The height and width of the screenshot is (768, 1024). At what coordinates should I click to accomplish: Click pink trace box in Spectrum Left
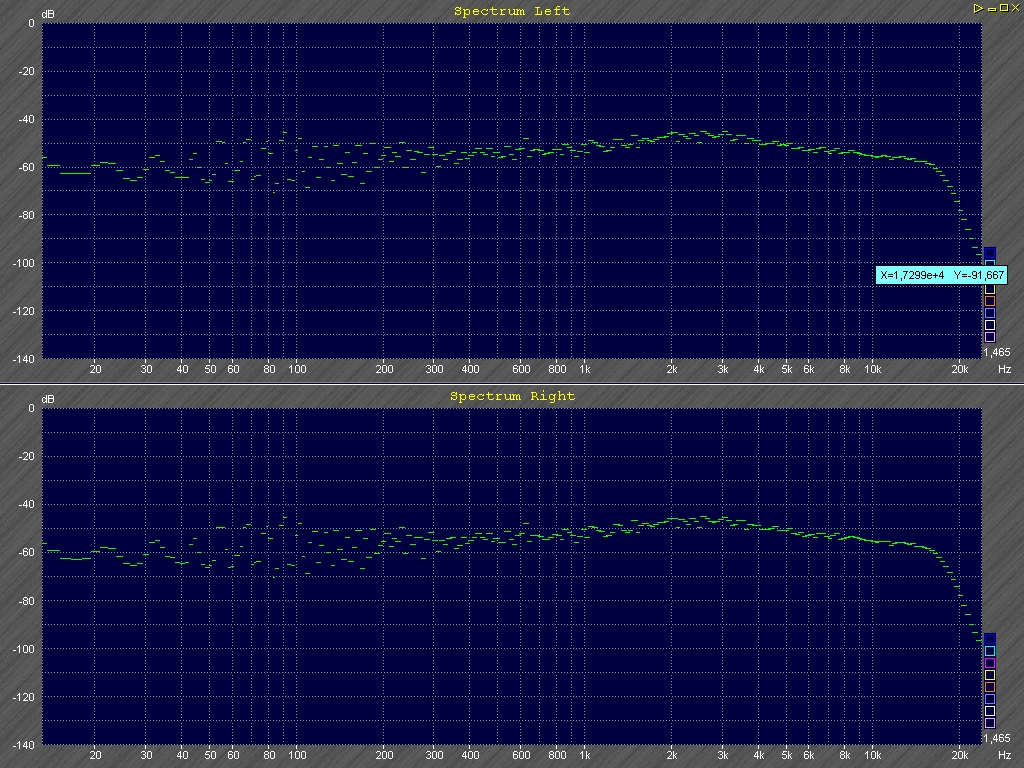coord(990,336)
